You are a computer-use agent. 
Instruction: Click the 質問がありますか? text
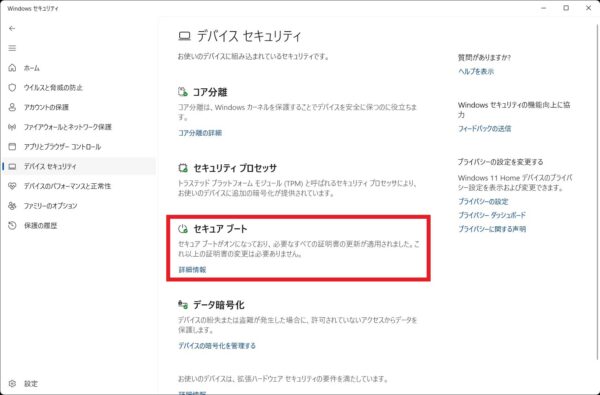pos(484,58)
